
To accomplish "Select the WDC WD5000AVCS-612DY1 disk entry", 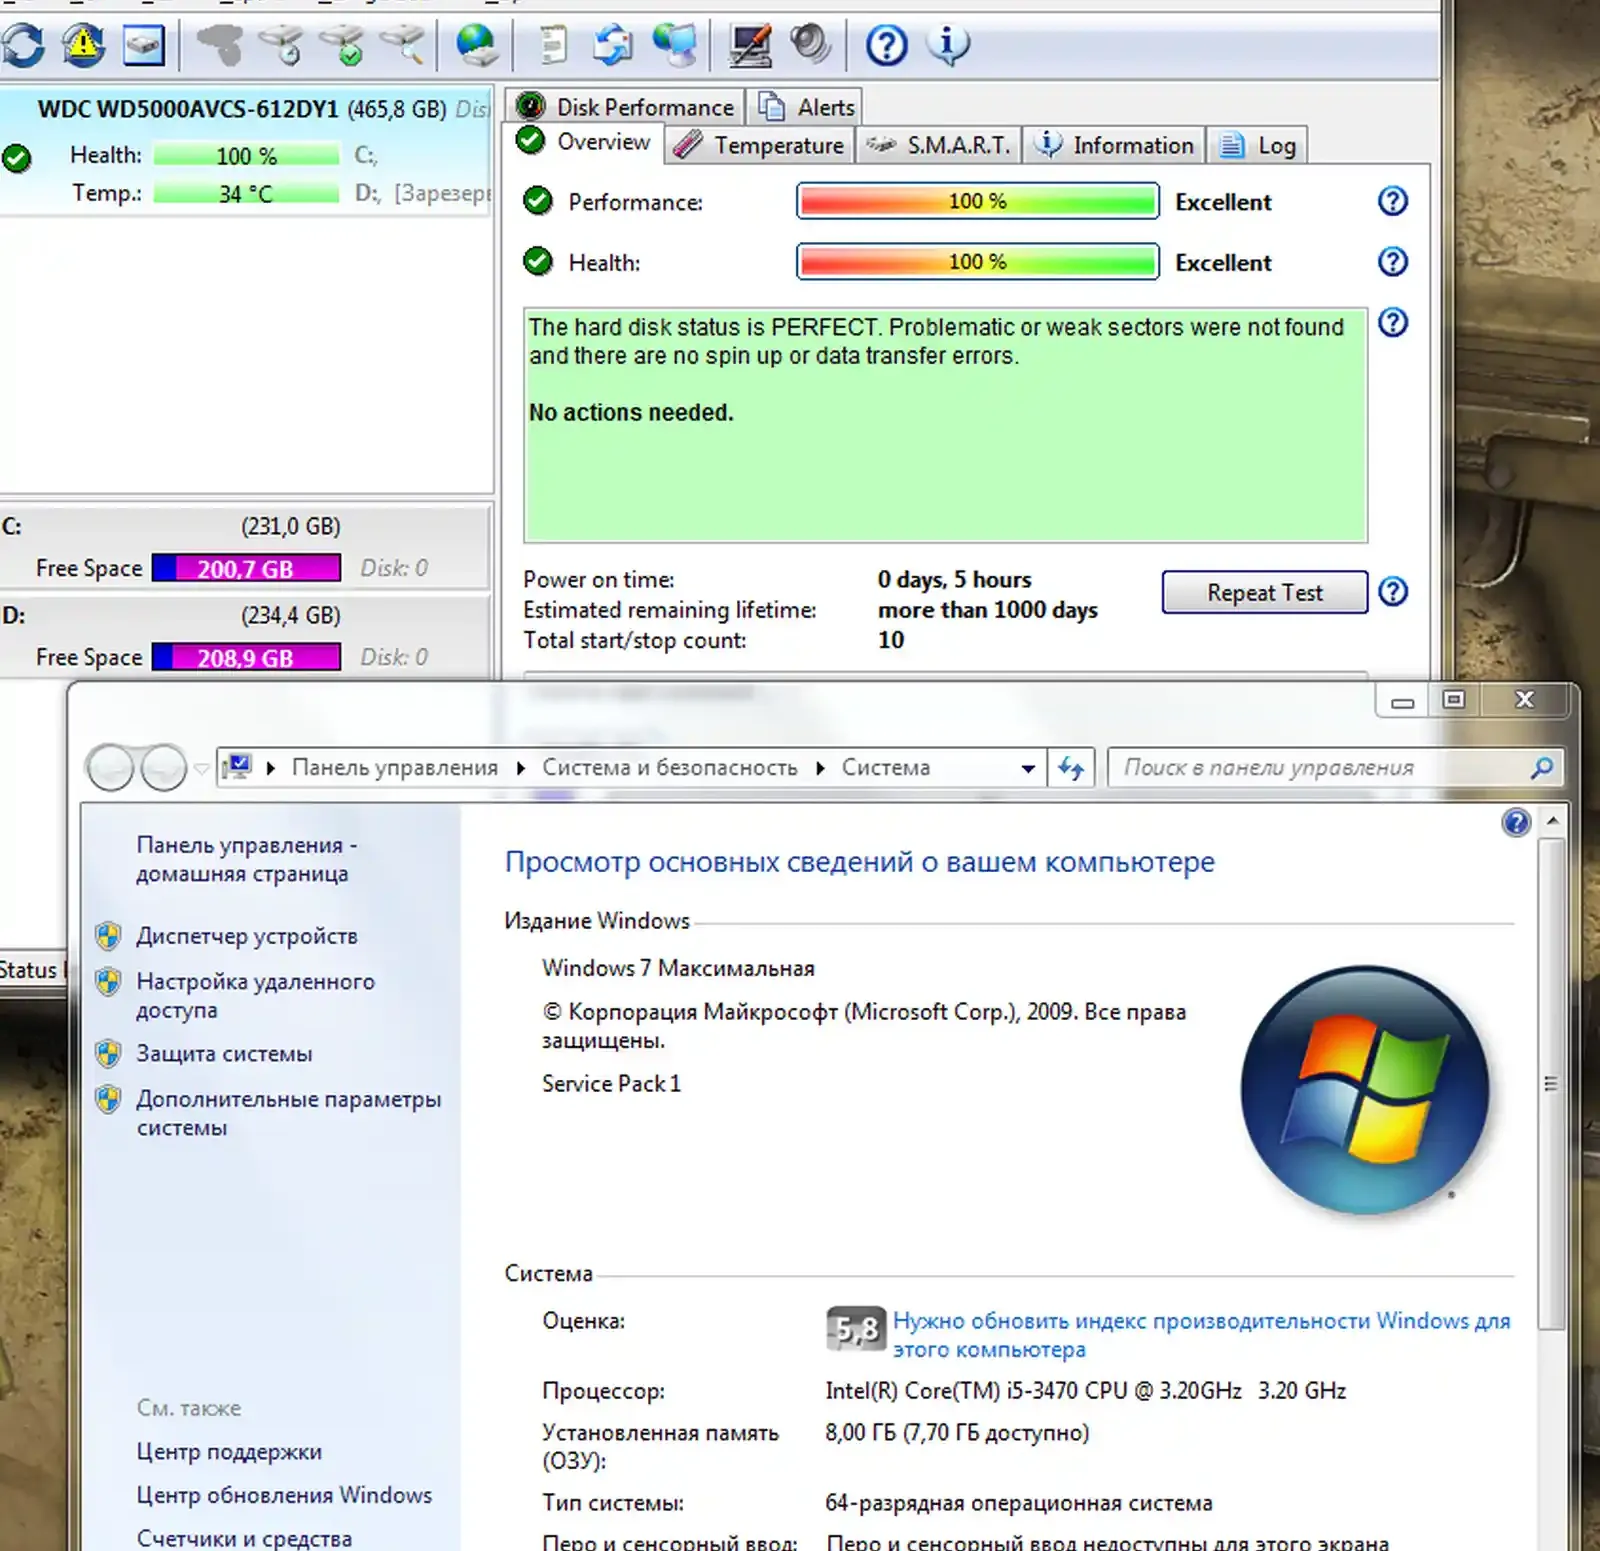I will [x=245, y=150].
